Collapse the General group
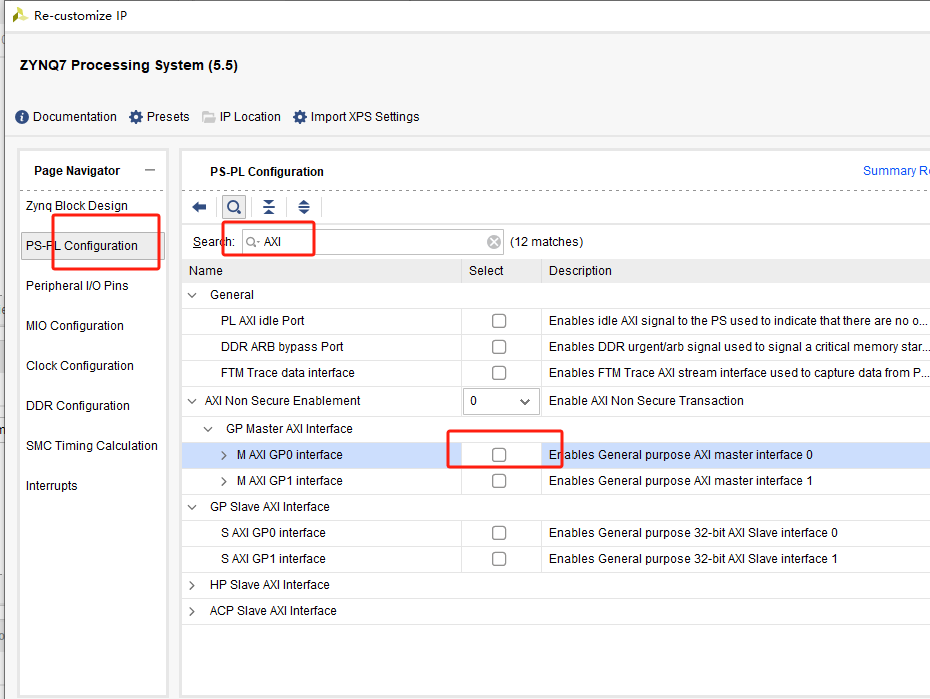This screenshot has height=699, width=930. click(192, 295)
